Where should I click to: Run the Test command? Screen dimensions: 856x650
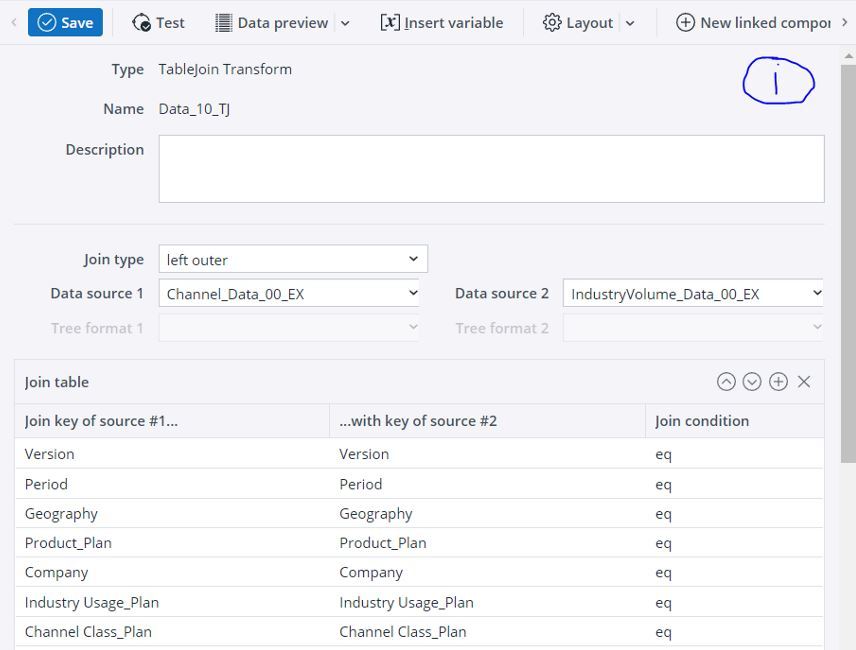point(159,22)
